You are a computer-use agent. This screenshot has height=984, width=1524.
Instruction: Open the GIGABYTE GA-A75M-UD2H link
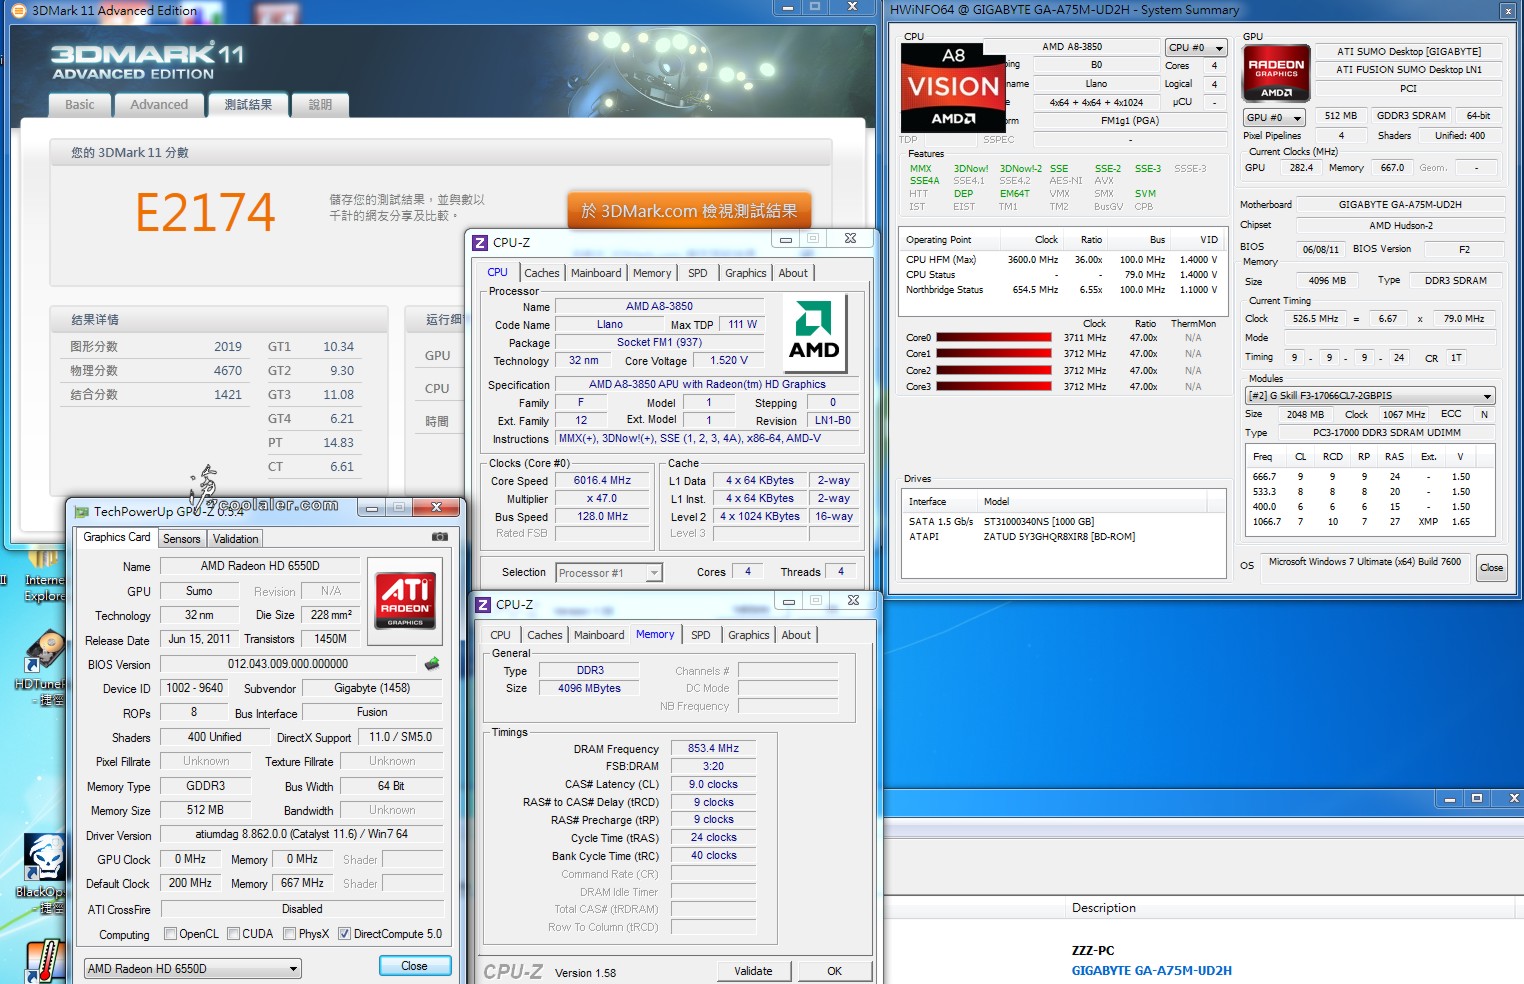click(1151, 970)
